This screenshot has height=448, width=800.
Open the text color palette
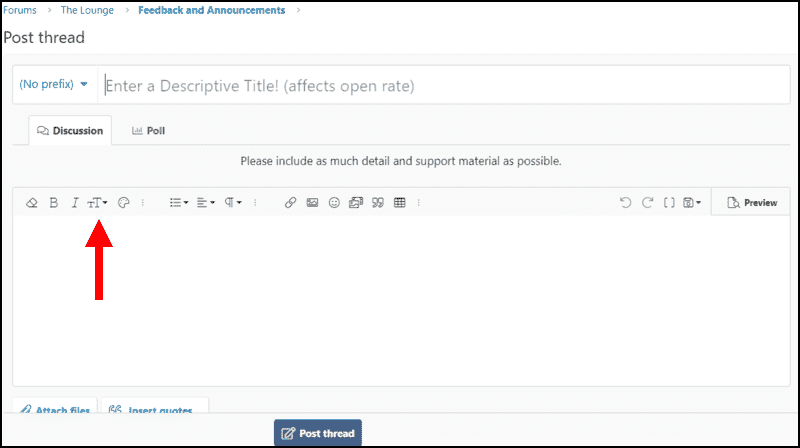124,203
